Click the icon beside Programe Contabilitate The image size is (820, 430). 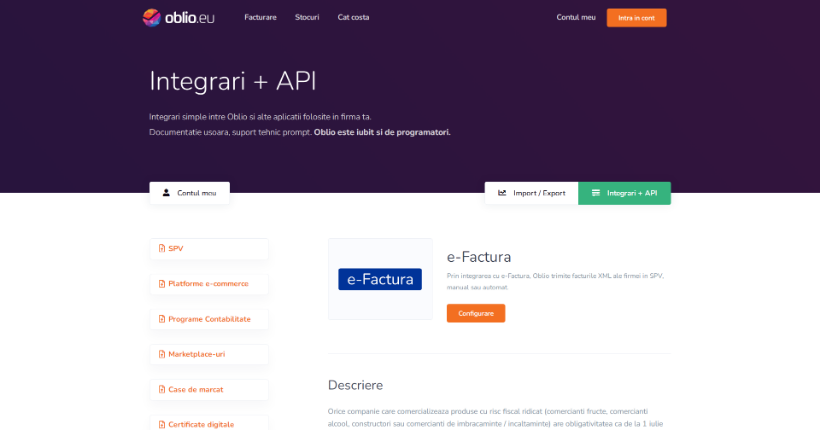pos(162,319)
